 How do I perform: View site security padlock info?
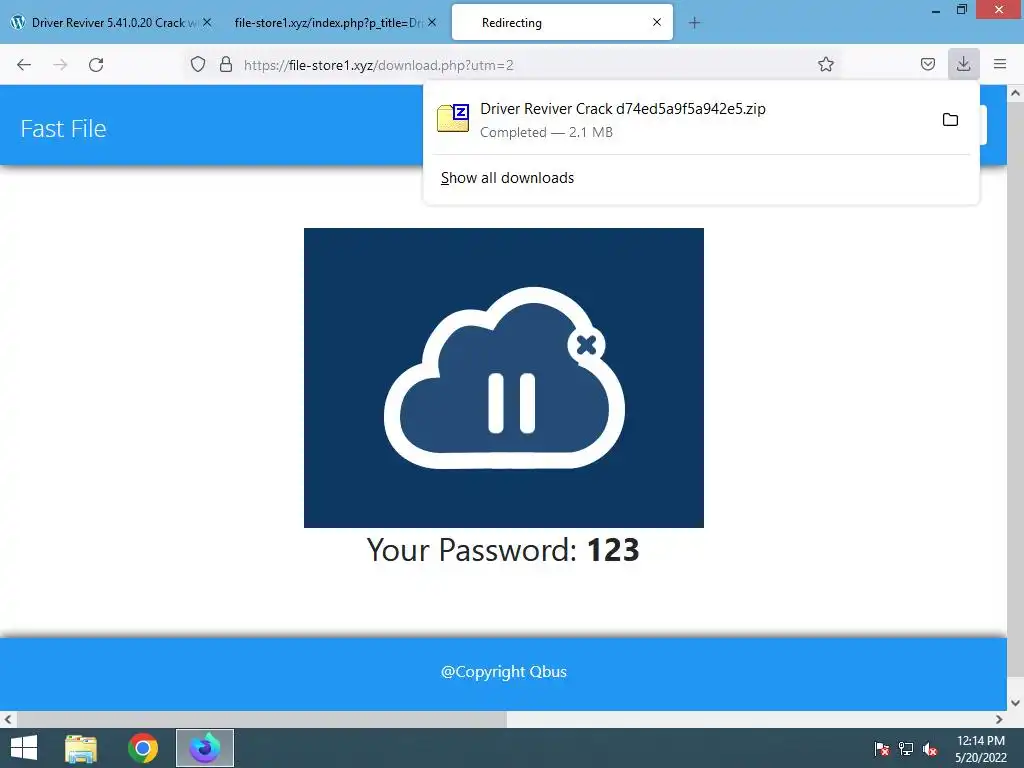pyautogui.click(x=226, y=65)
